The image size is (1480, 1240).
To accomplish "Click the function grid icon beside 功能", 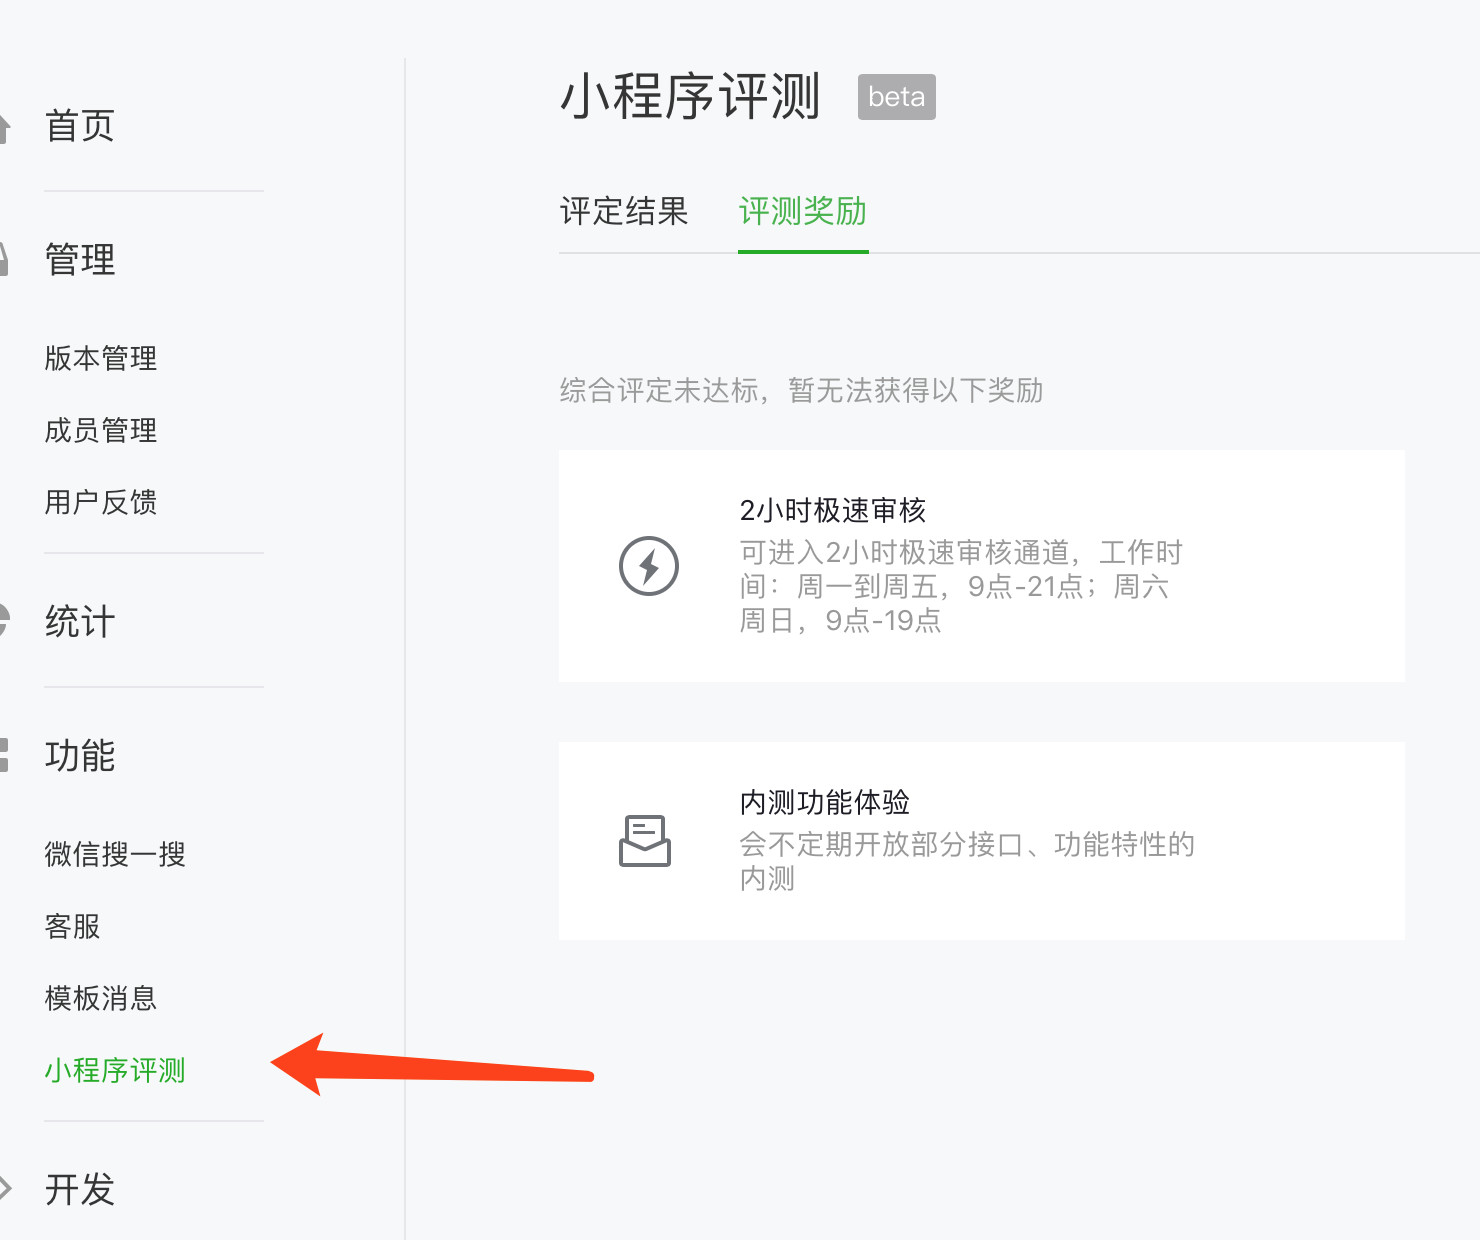I will 4,755.
